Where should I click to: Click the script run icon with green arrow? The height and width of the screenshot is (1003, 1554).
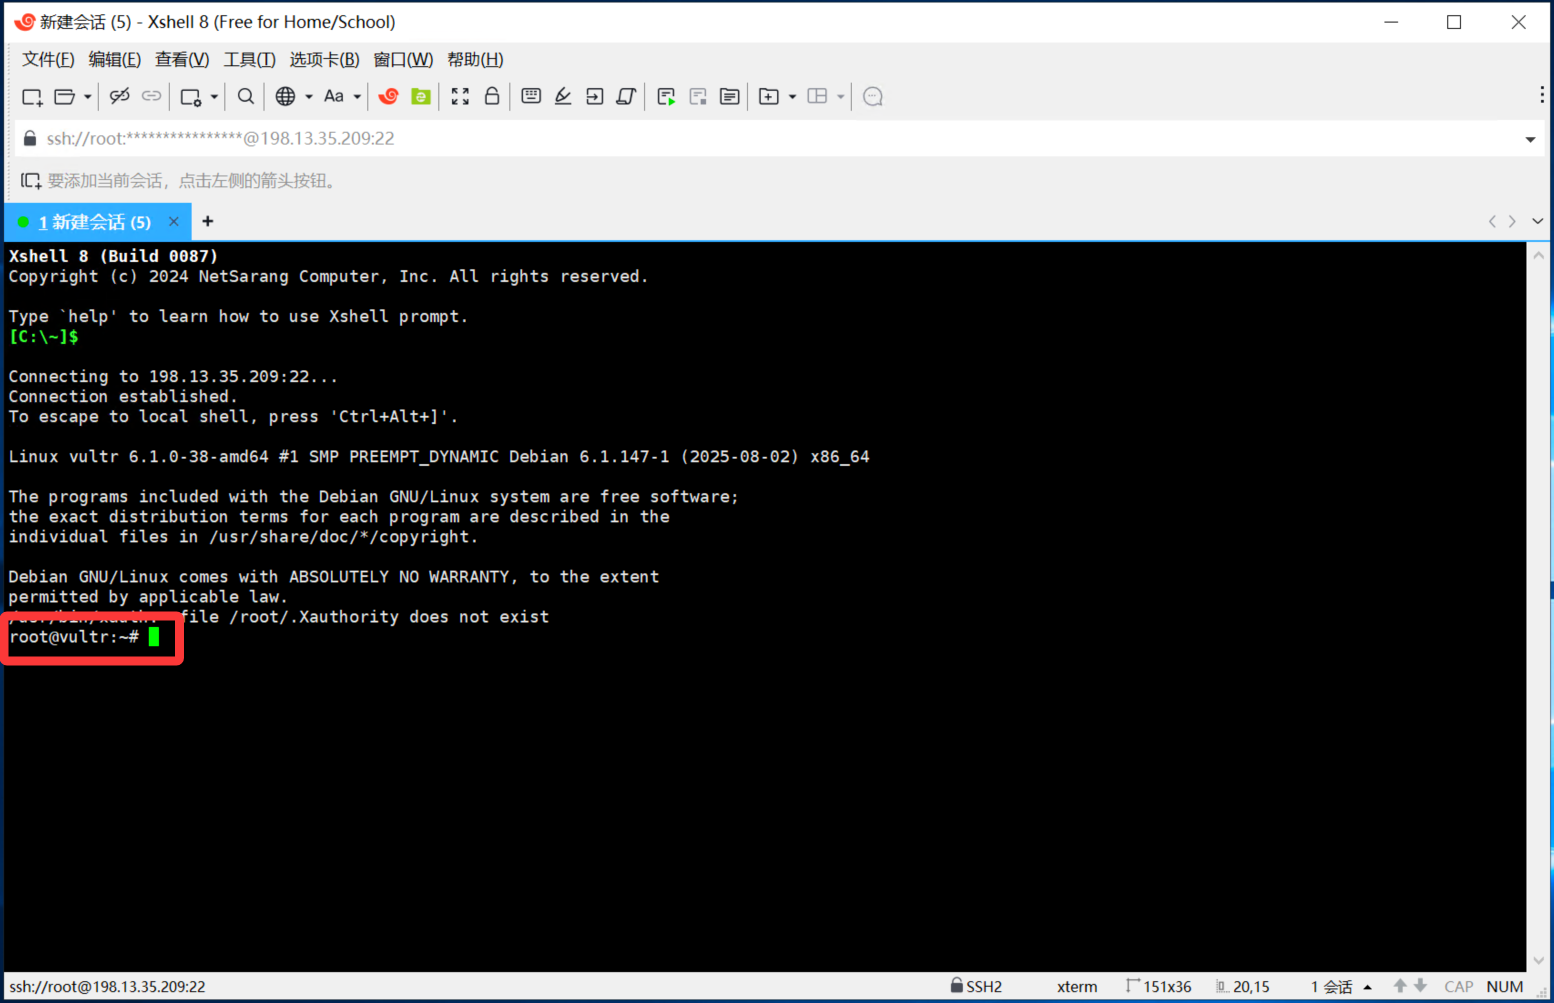click(x=666, y=97)
